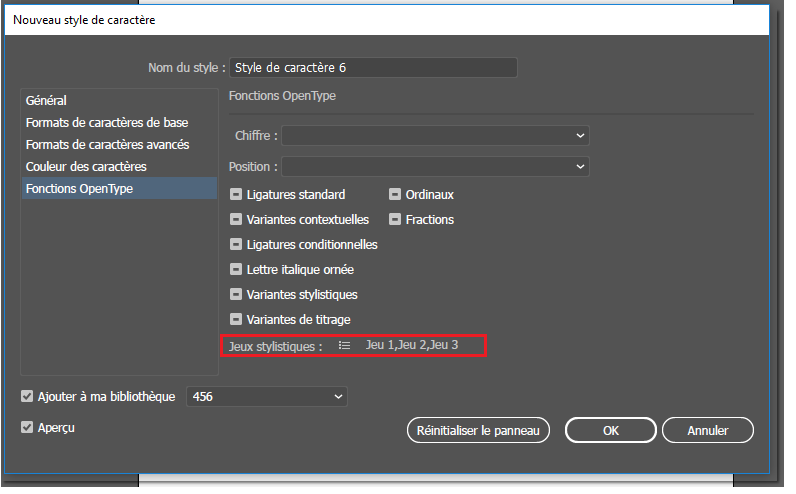Toggle Variantes de titrage checkbox
This screenshot has width=796, height=494.
237,320
